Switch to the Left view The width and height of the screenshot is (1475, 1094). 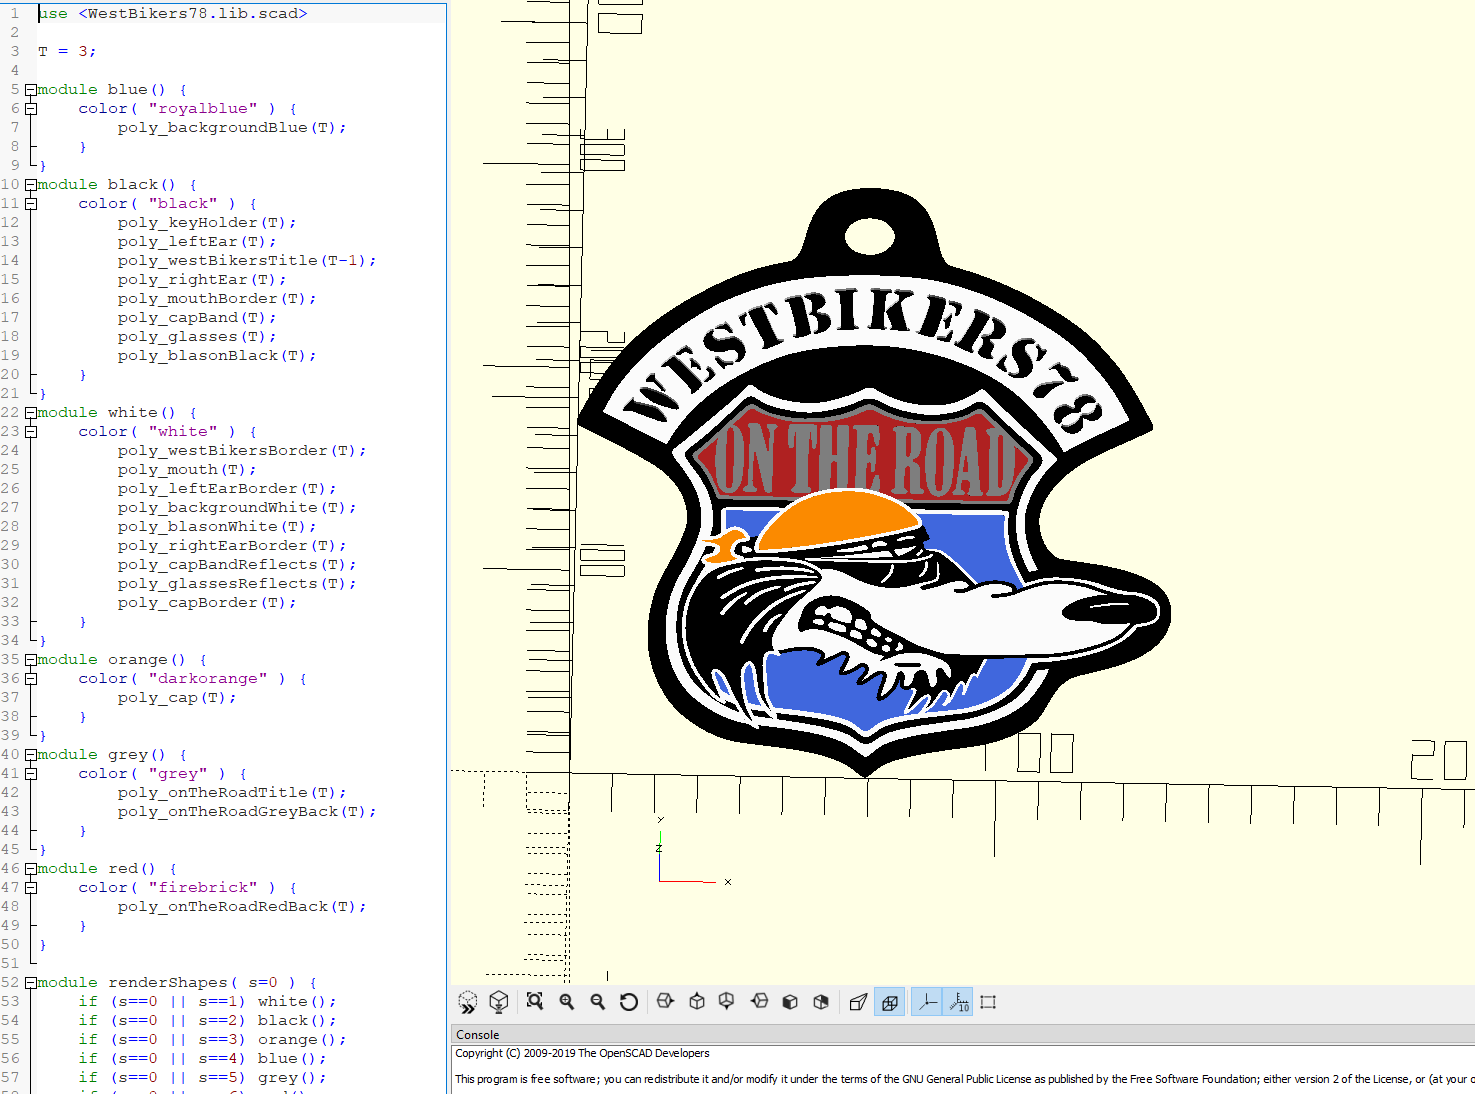coord(759,1002)
